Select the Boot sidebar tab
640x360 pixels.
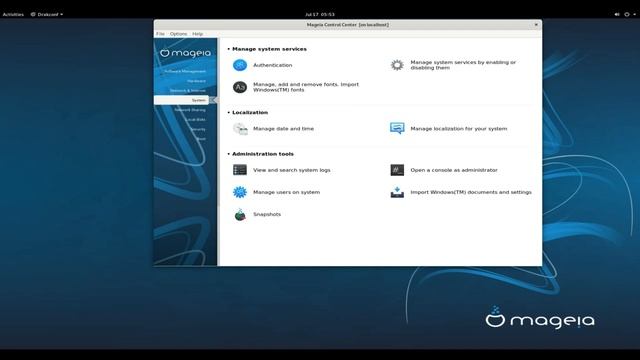tap(201, 139)
